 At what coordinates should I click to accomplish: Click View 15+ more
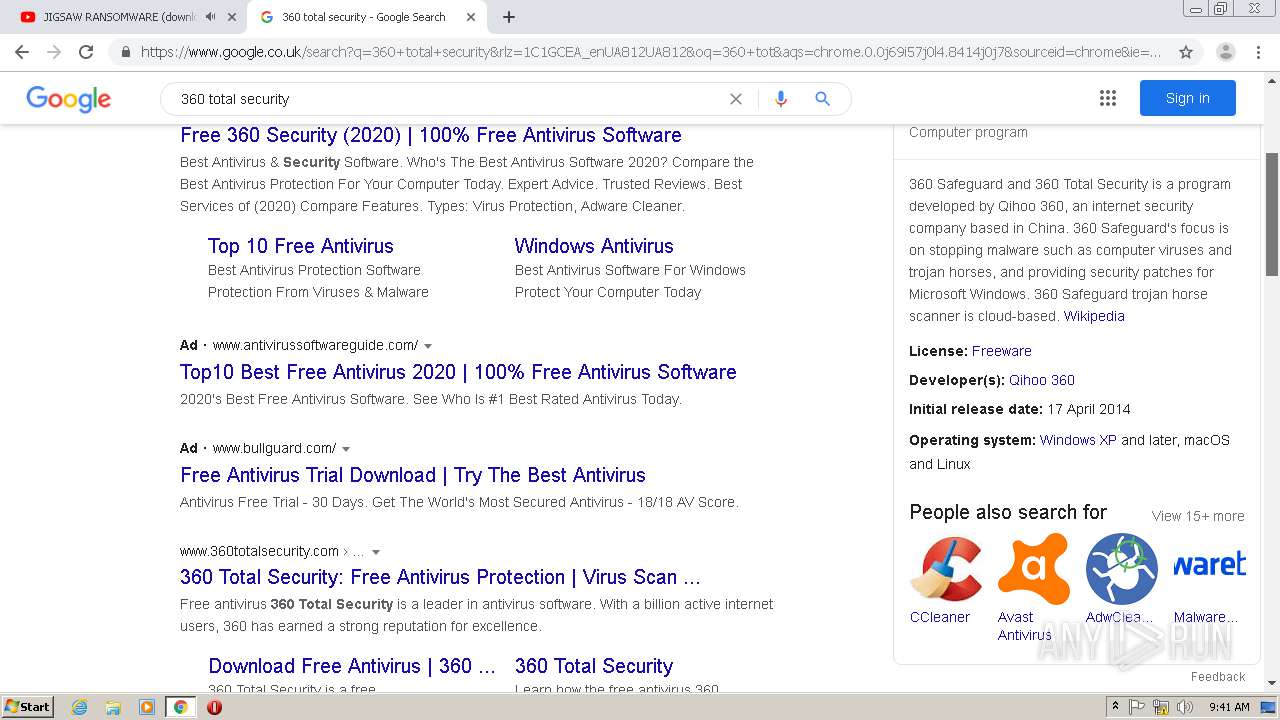click(1198, 516)
